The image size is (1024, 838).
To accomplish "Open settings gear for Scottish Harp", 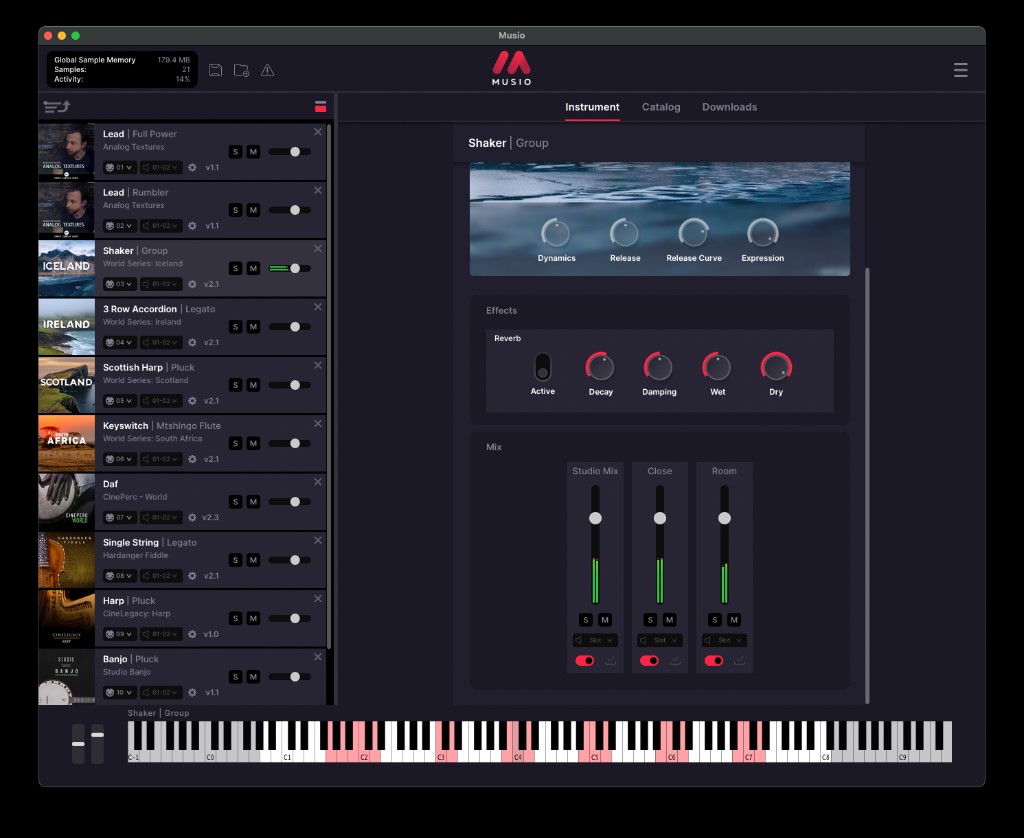I will (192, 400).
